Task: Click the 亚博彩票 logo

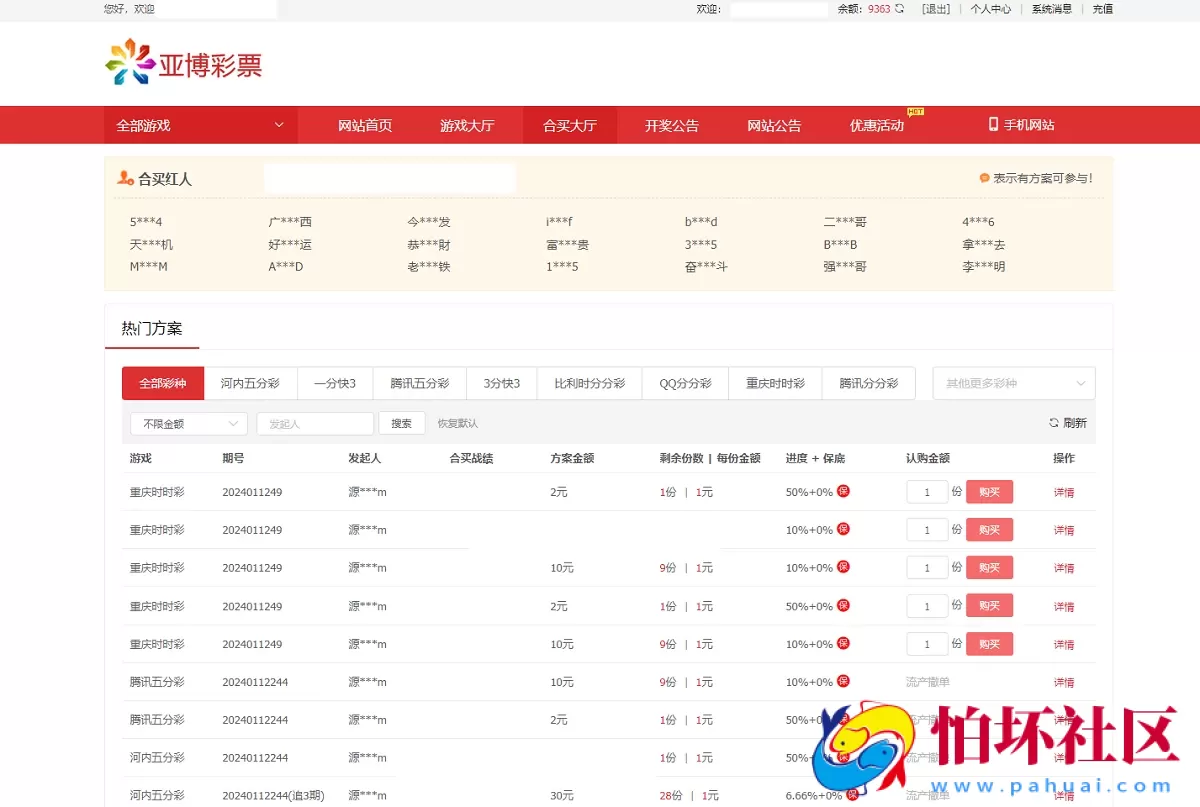Action: click(184, 62)
